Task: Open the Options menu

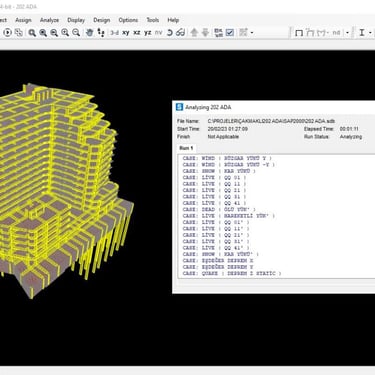Action: [128, 20]
